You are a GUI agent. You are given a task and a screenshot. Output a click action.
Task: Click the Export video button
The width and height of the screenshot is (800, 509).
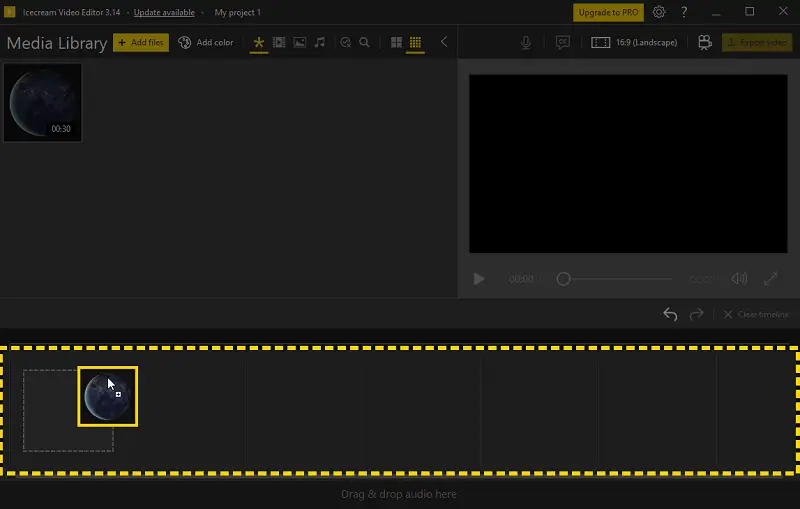tap(757, 42)
